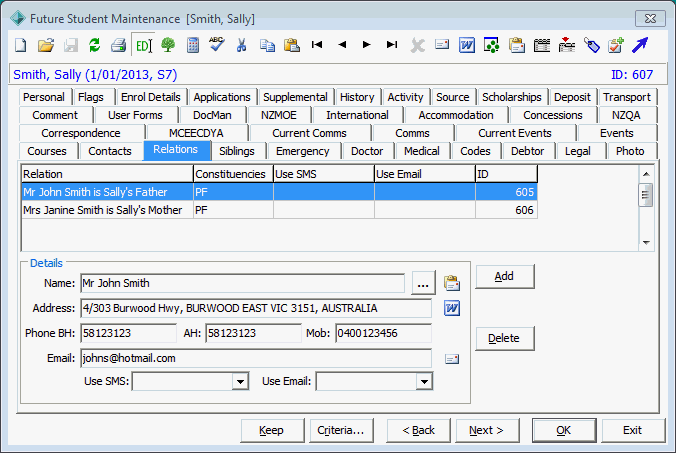Click the blue tag icon
This screenshot has height=453, width=676.
592,45
